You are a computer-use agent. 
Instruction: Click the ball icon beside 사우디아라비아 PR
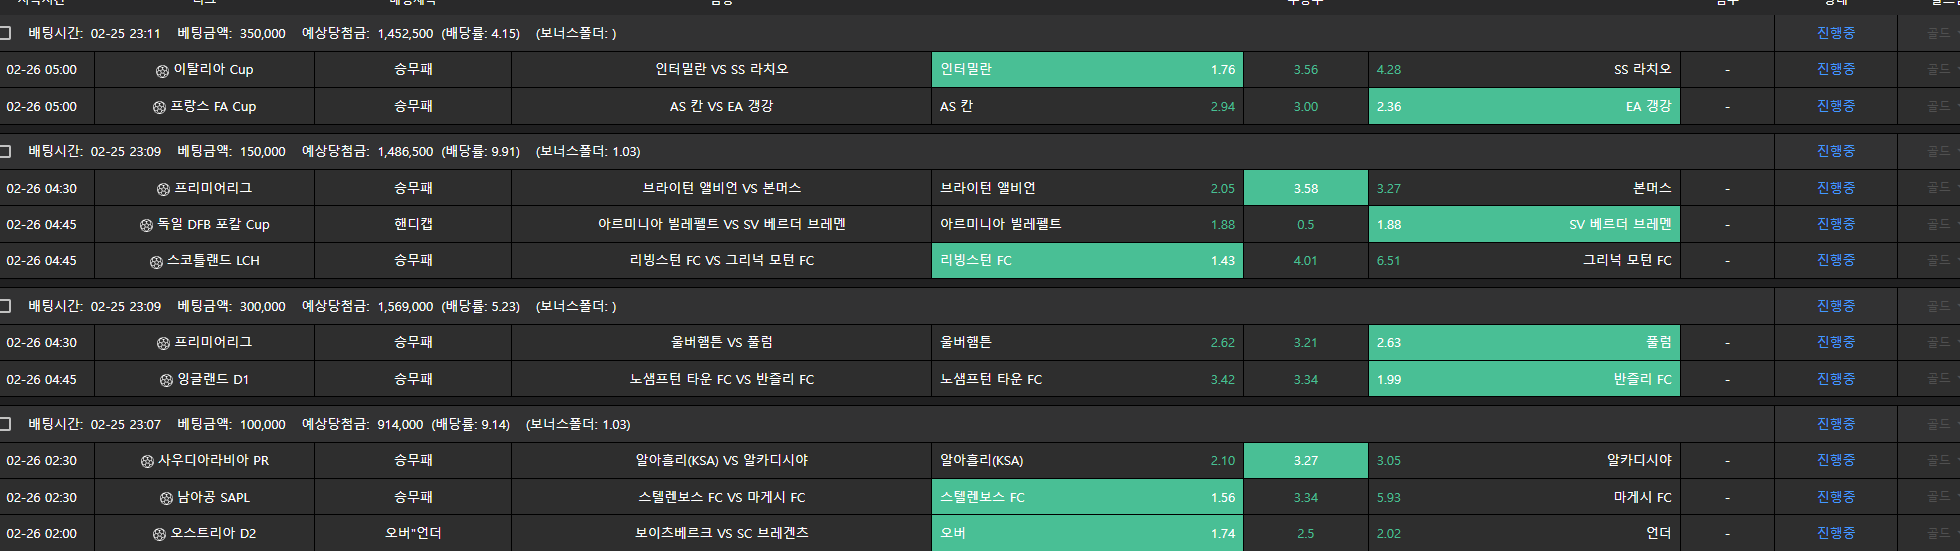pos(148,462)
